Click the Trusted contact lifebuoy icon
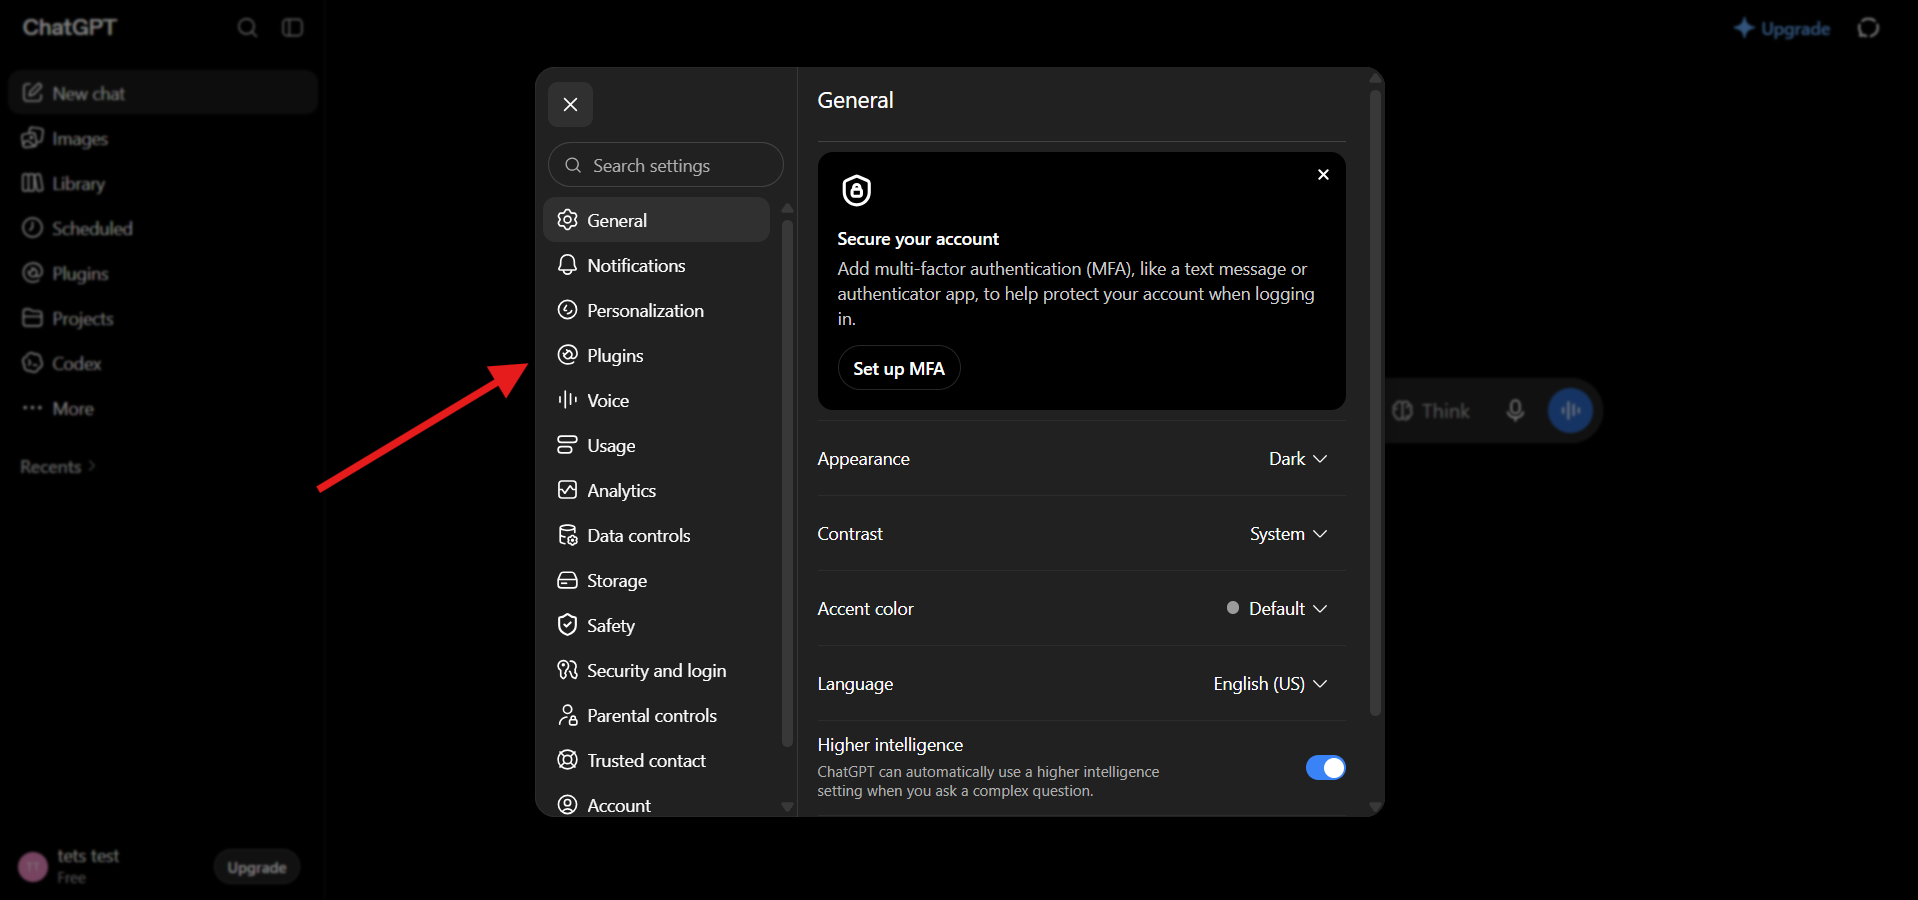The height and width of the screenshot is (900, 1918). (x=567, y=760)
